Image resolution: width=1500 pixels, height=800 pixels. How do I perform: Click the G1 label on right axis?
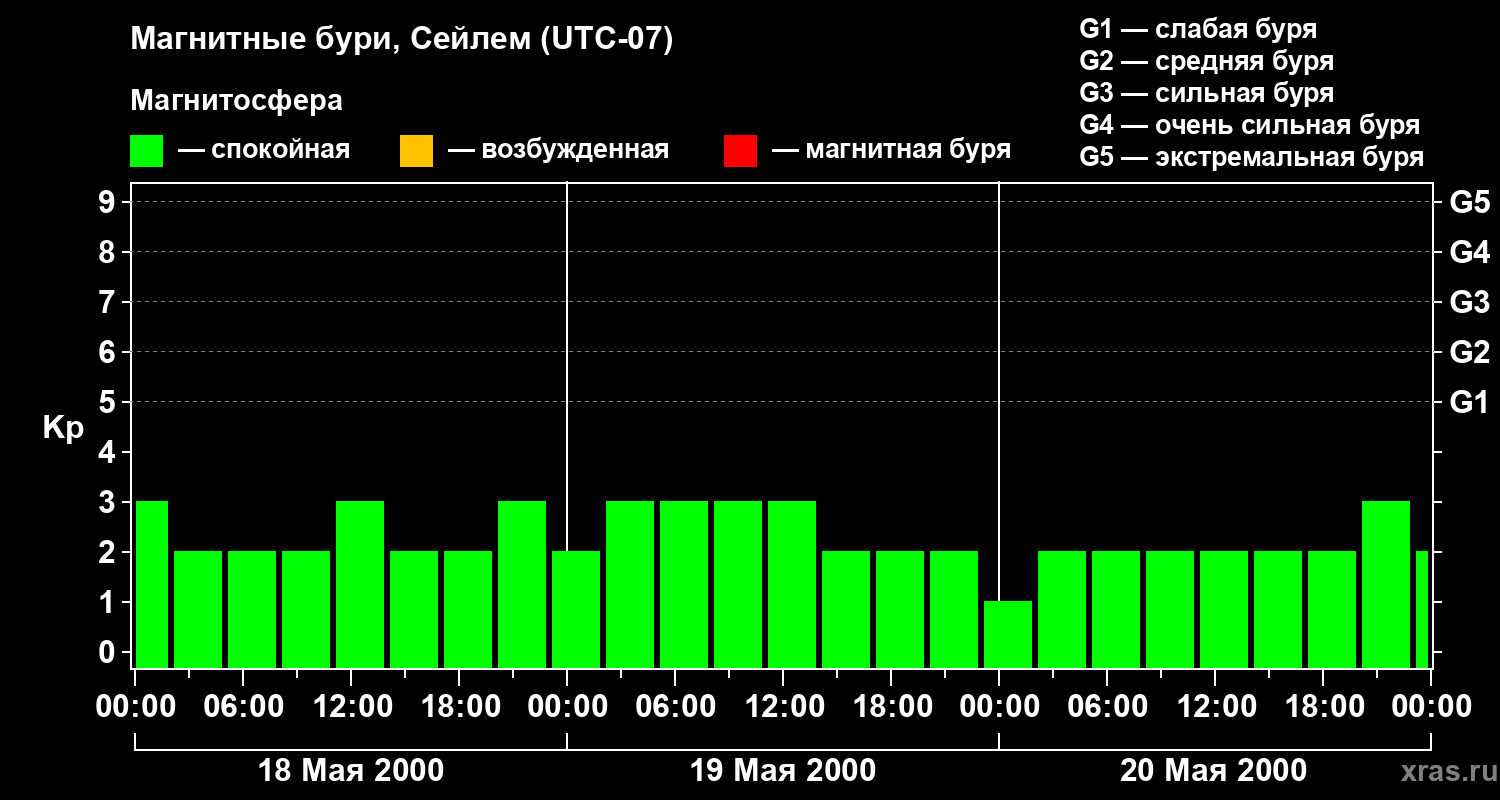(x=1469, y=402)
